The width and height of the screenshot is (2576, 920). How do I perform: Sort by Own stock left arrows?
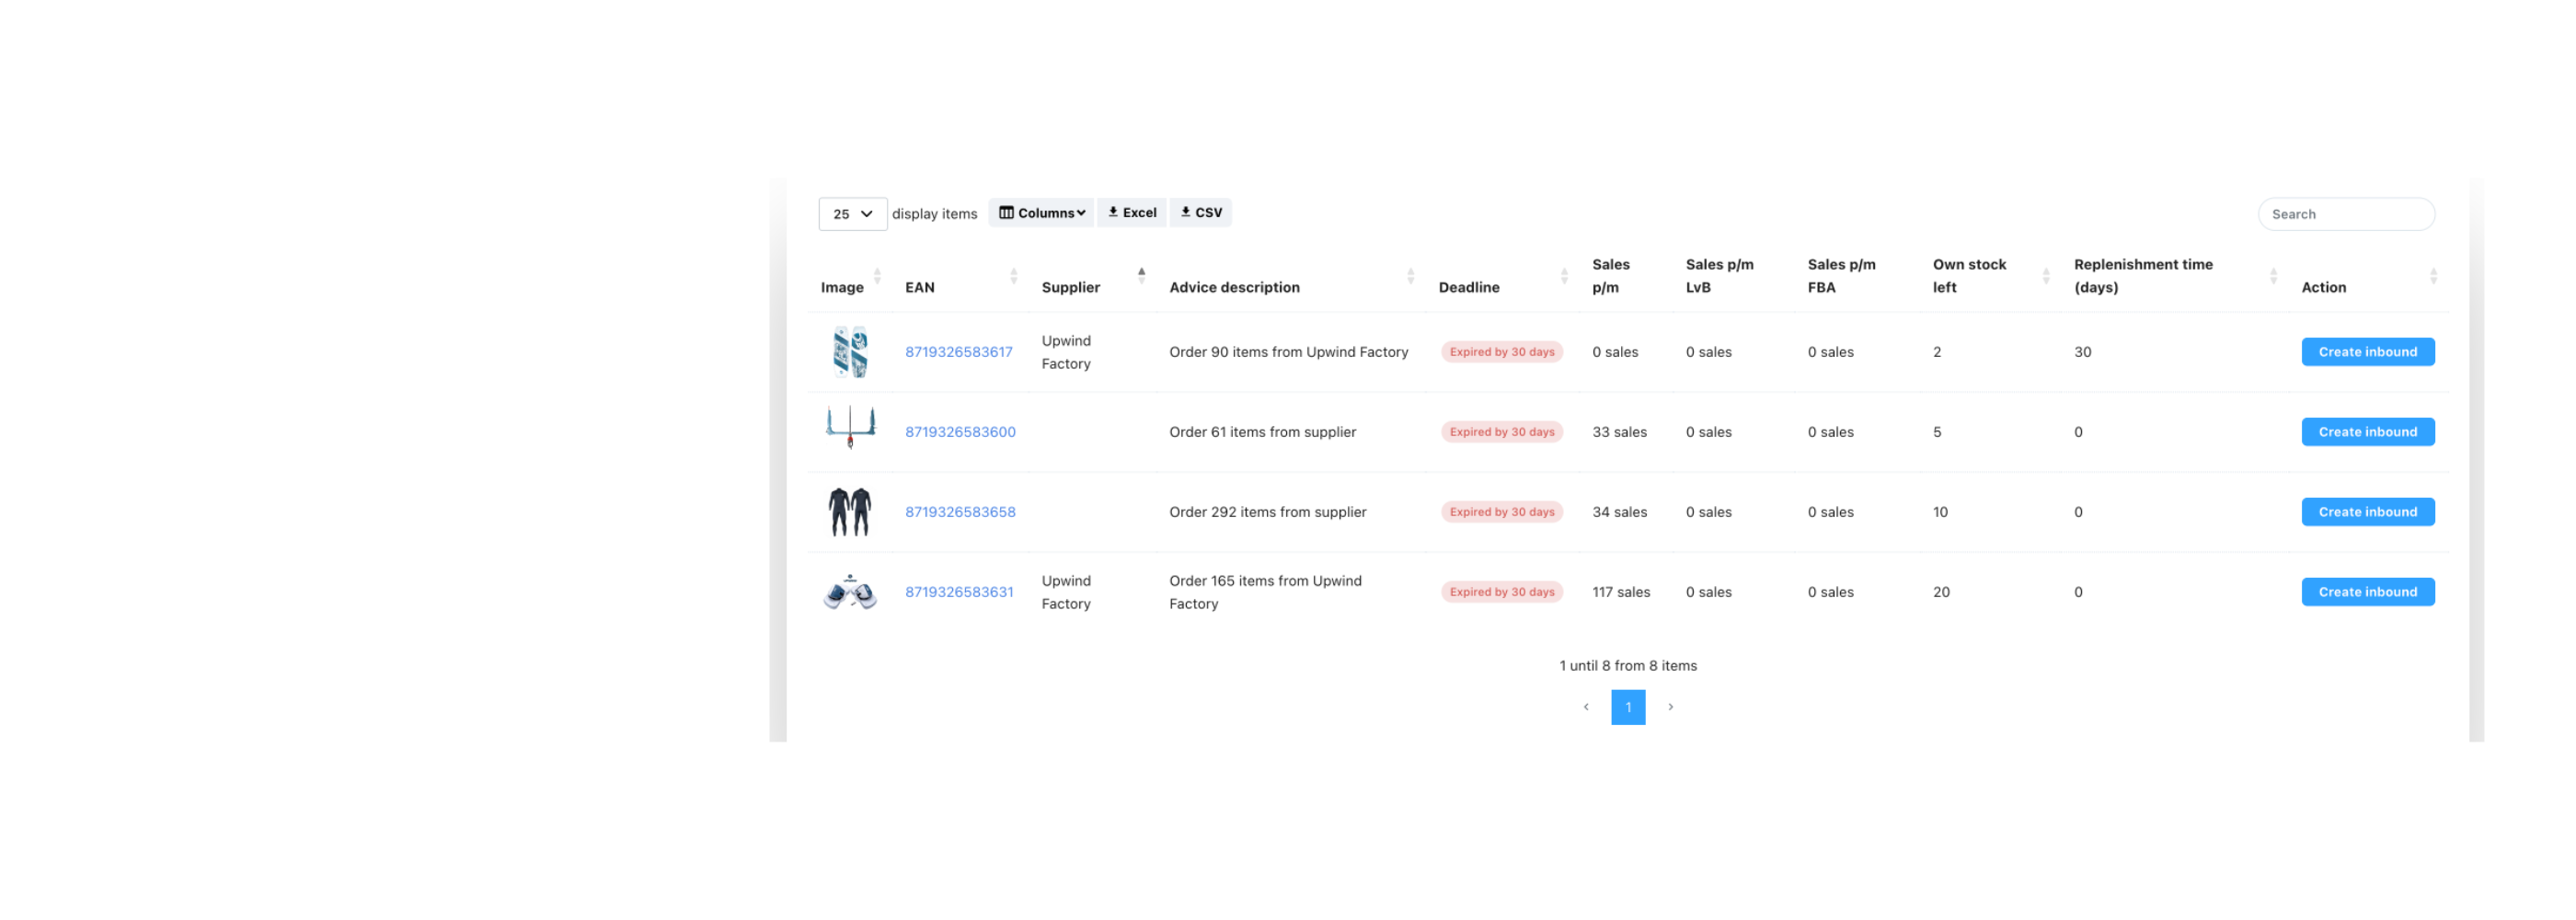(2045, 276)
